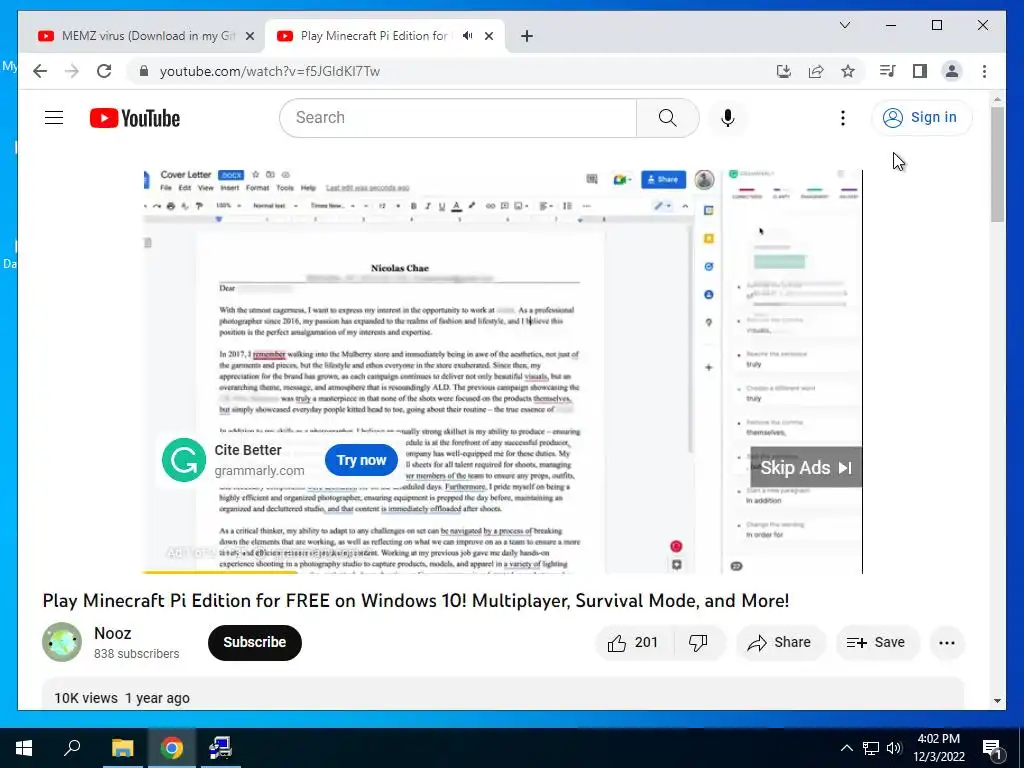The height and width of the screenshot is (768, 1024).
Task: Open network status tray icon
Action: 871,748
